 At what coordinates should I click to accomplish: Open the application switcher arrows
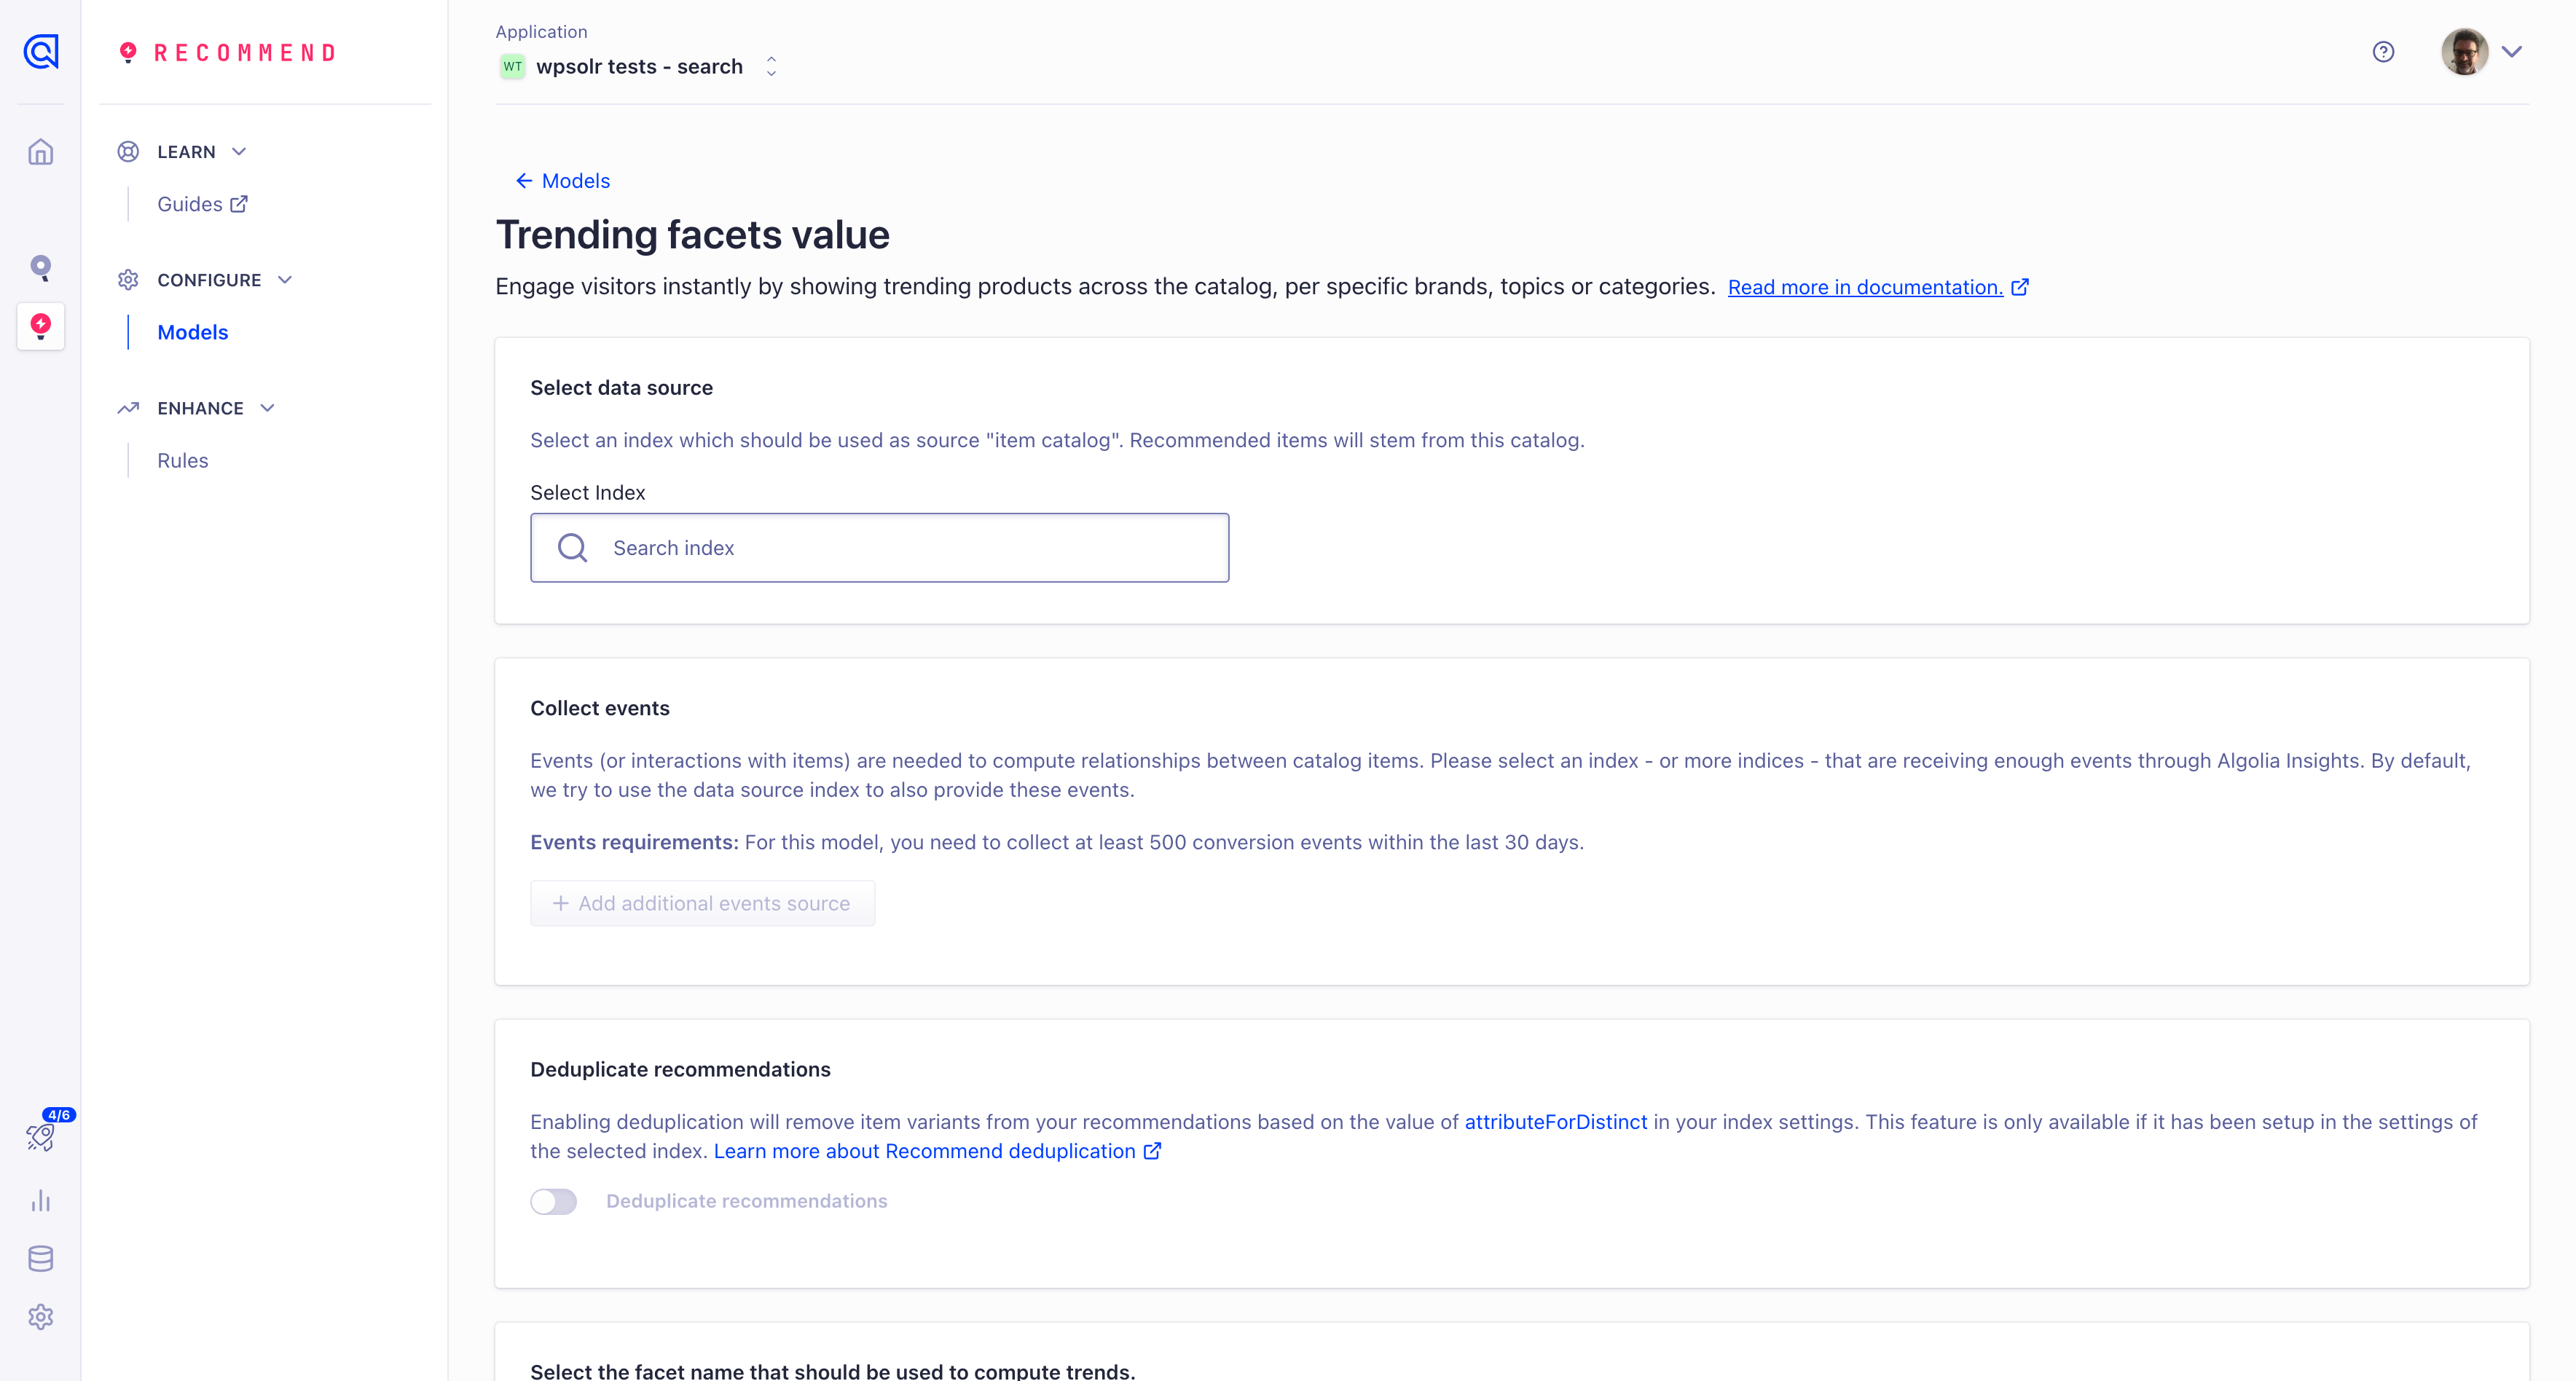(771, 67)
